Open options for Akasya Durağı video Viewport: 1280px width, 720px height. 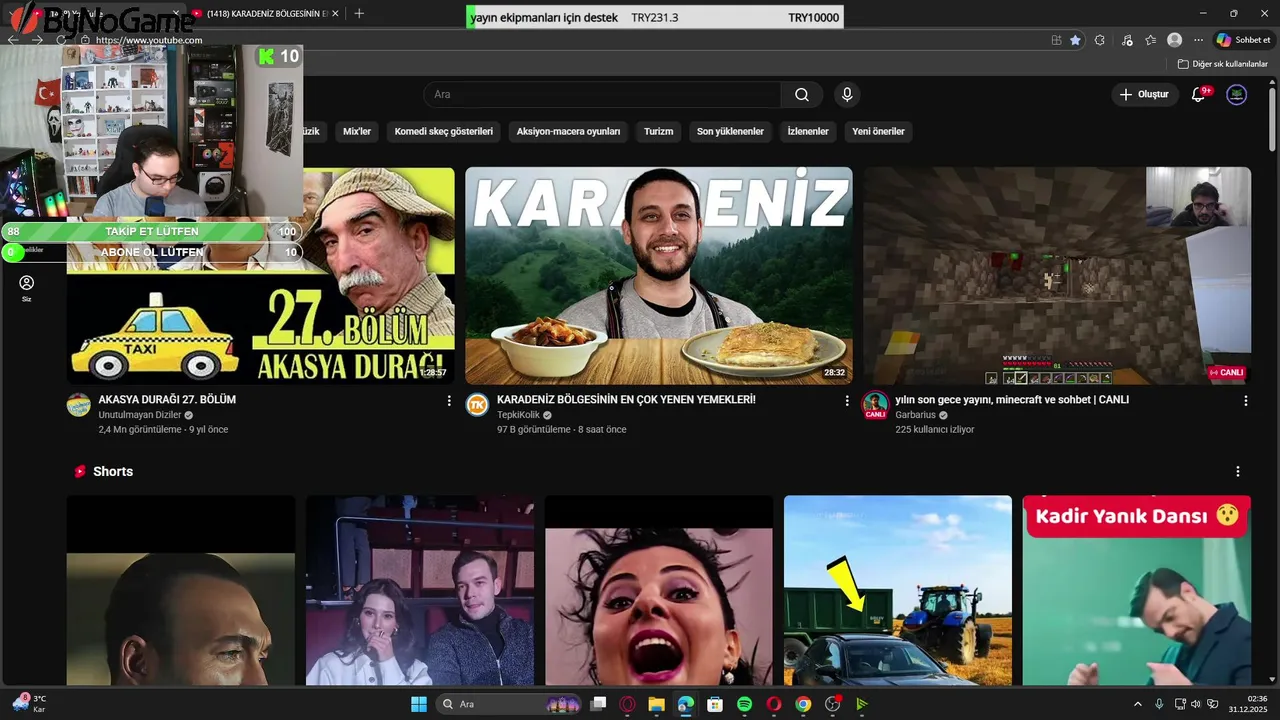pos(448,400)
